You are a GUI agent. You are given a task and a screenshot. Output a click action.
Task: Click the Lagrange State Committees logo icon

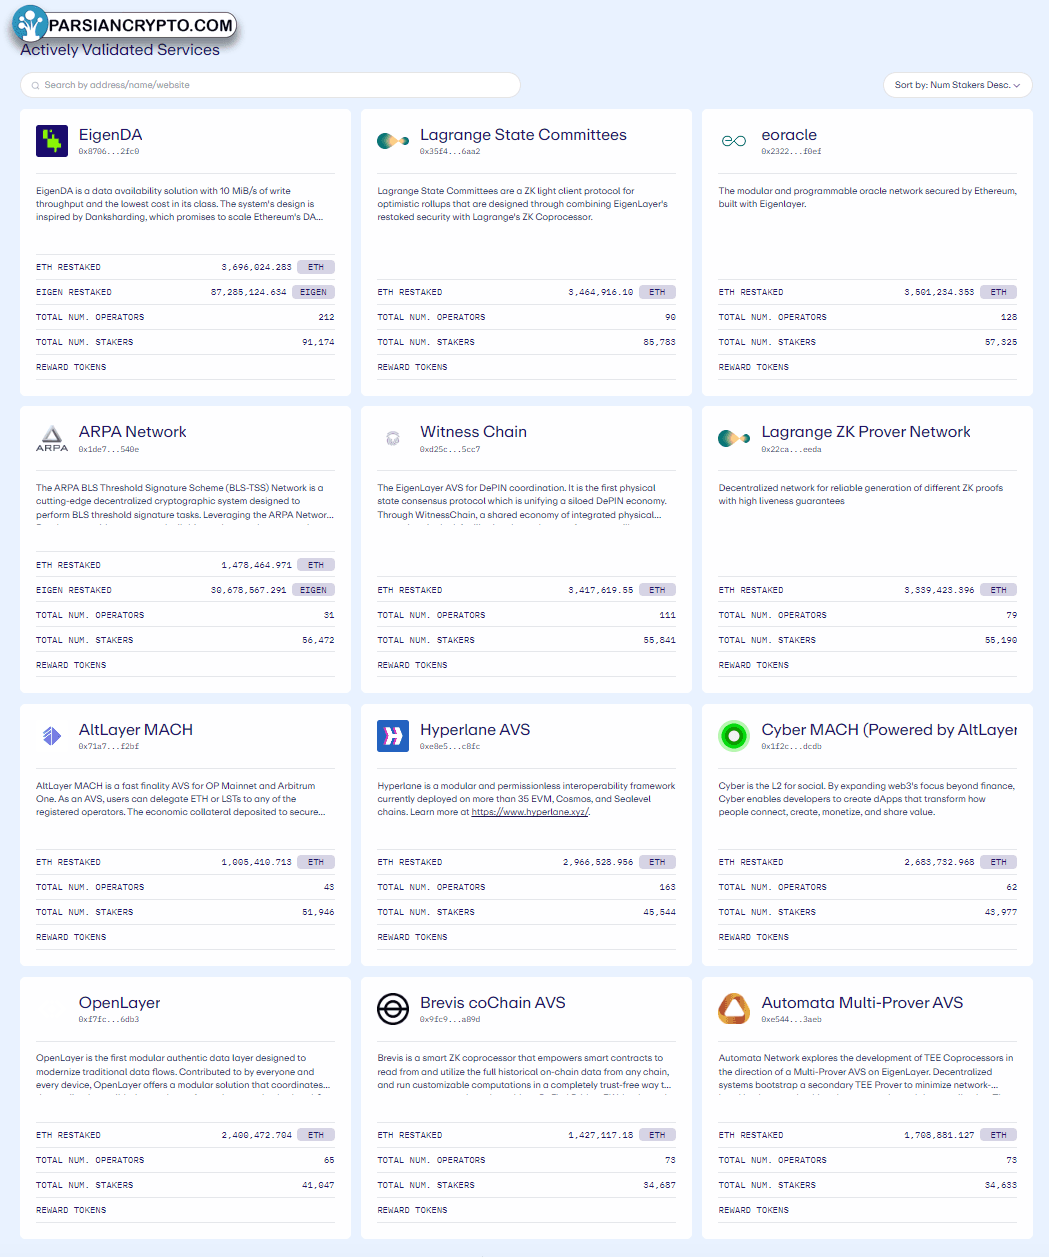(x=393, y=141)
